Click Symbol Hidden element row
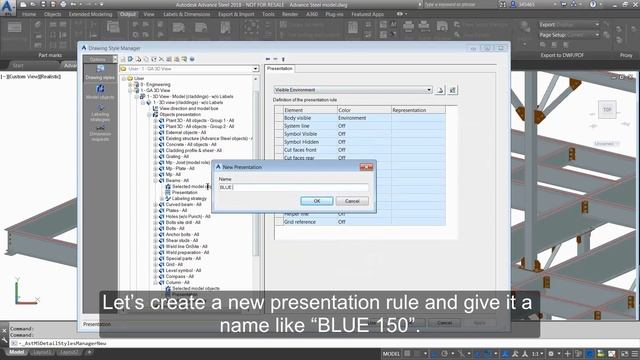The height and width of the screenshot is (360, 640). pos(310,142)
